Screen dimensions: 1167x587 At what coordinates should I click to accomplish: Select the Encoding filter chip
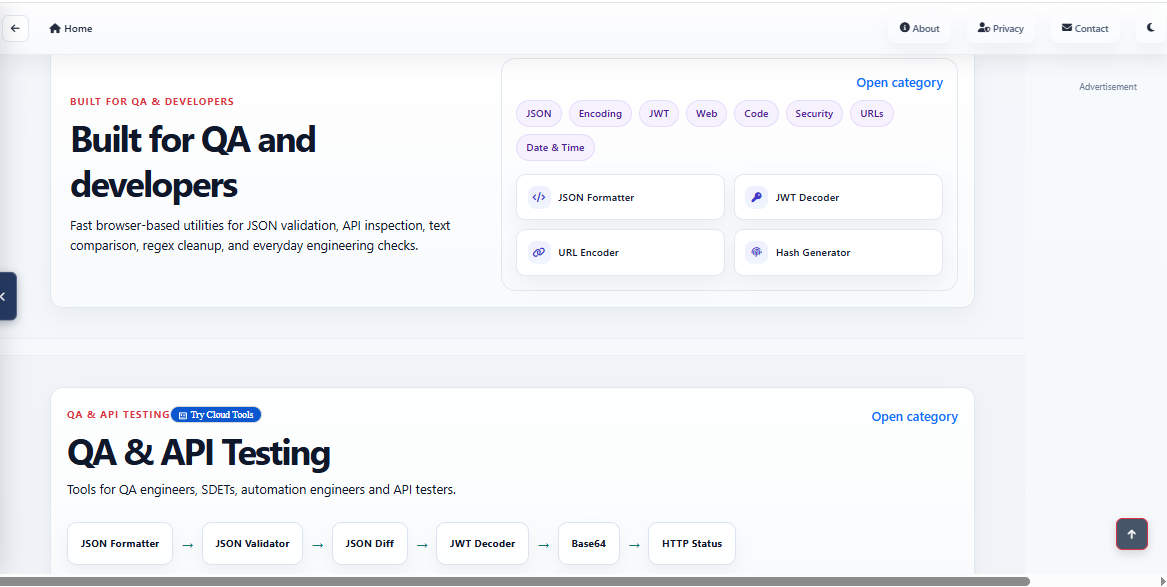(600, 114)
